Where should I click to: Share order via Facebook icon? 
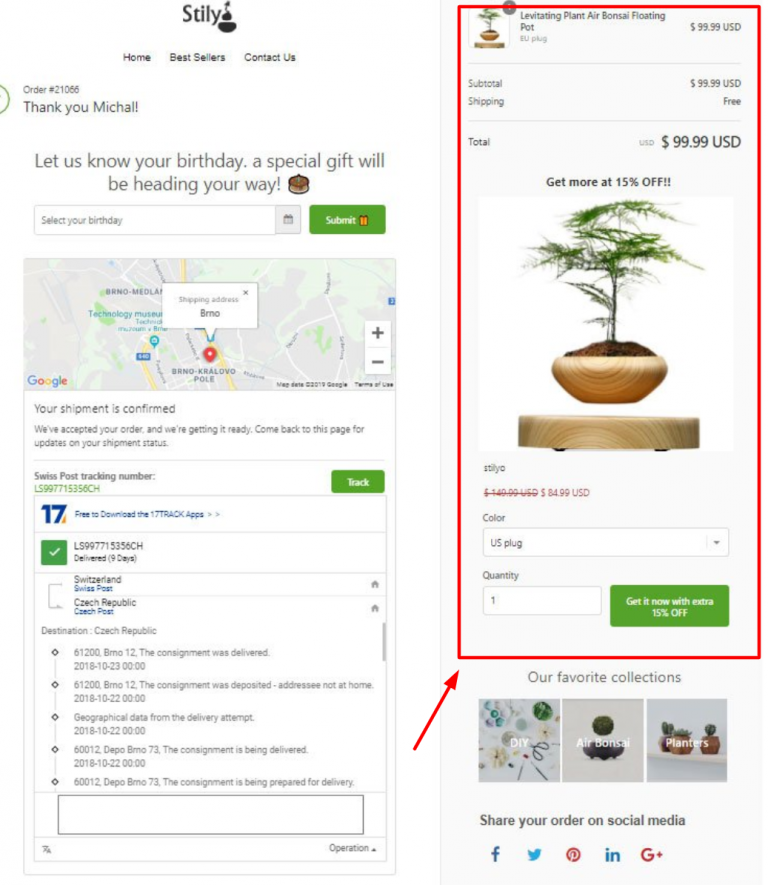495,854
